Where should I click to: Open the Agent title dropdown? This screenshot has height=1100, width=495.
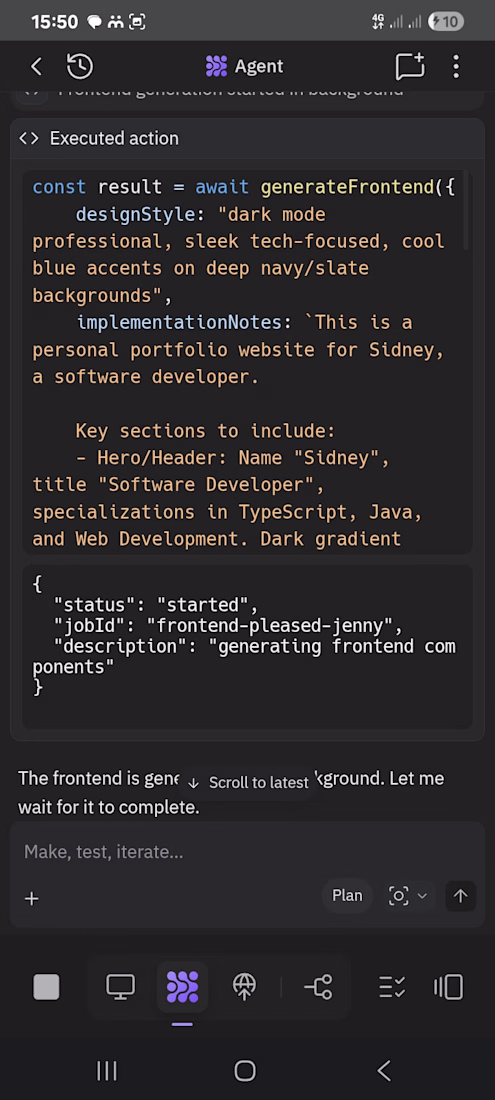click(245, 67)
